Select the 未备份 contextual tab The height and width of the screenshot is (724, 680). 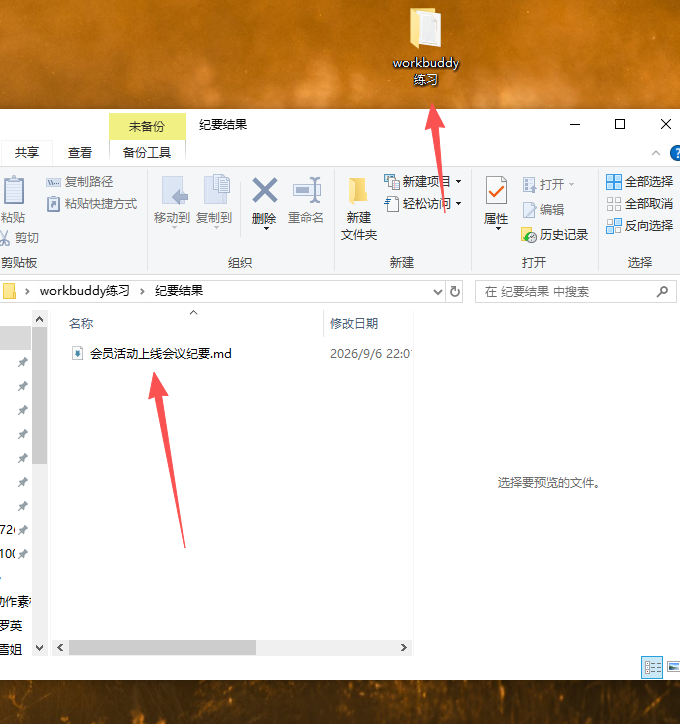coord(147,126)
